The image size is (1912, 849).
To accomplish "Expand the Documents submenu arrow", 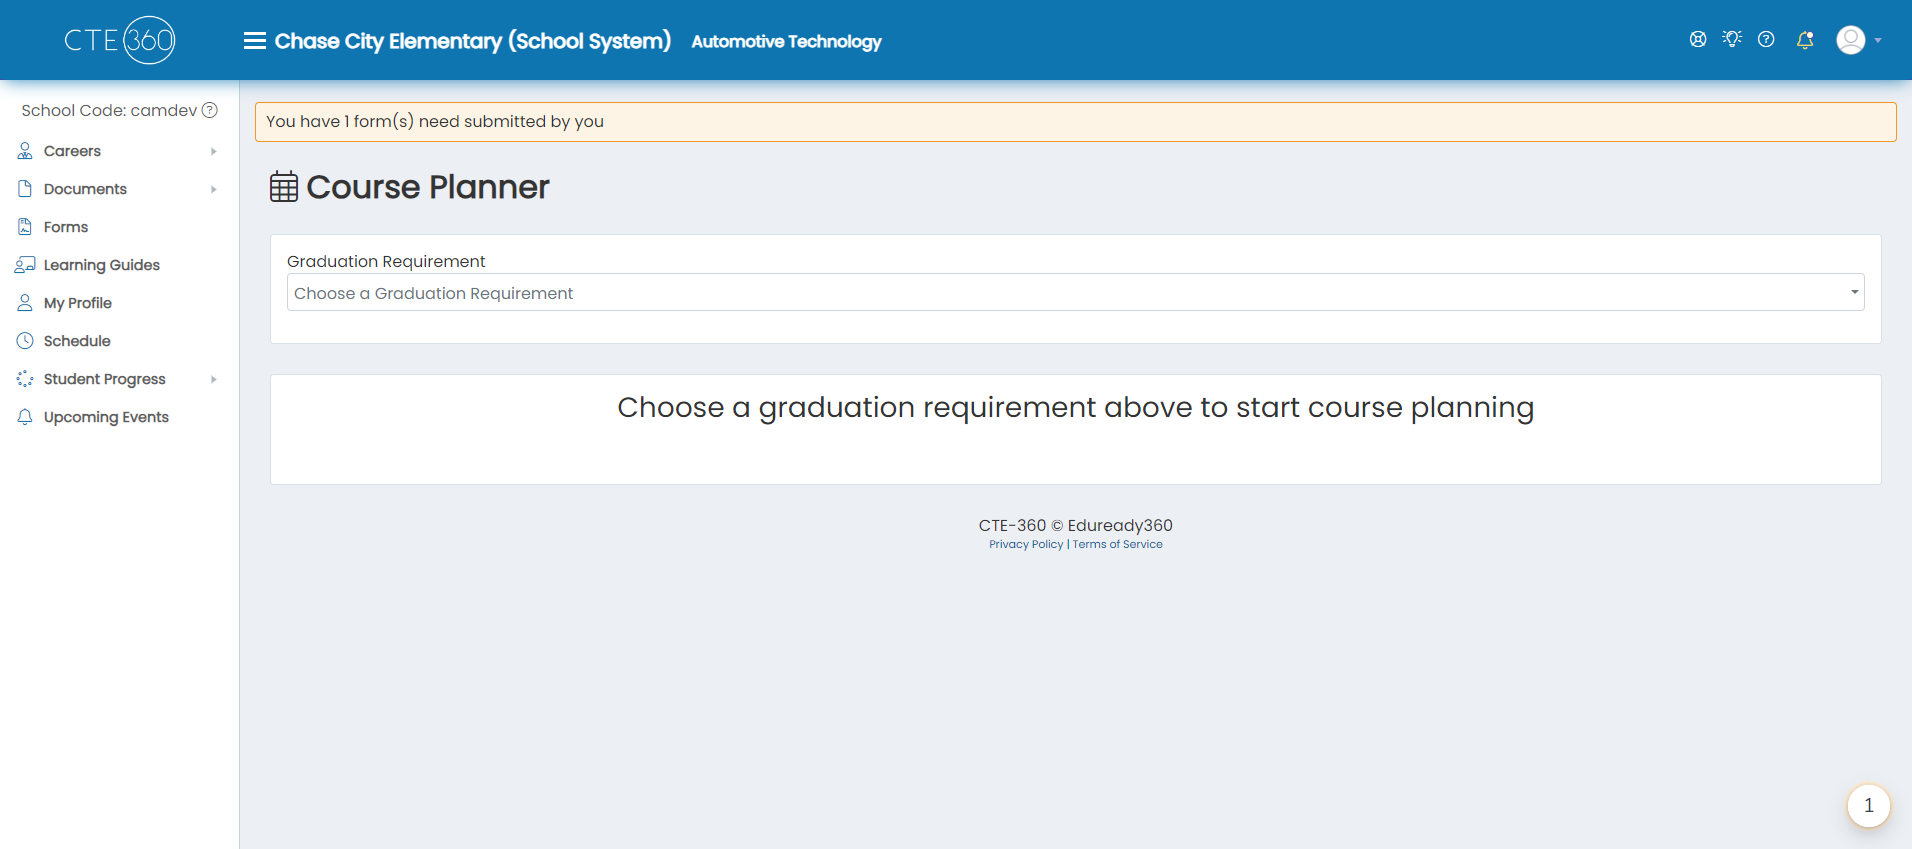I will tap(213, 189).
